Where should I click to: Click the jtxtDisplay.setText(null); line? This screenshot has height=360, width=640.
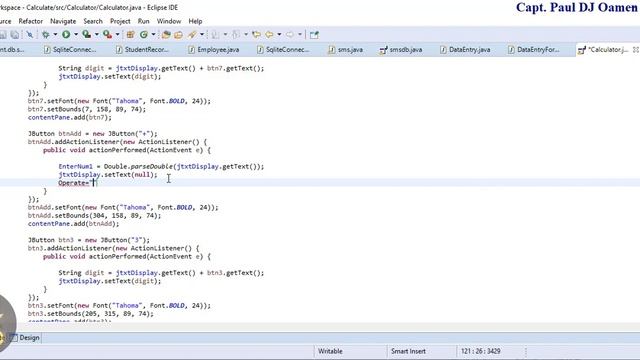point(107,175)
